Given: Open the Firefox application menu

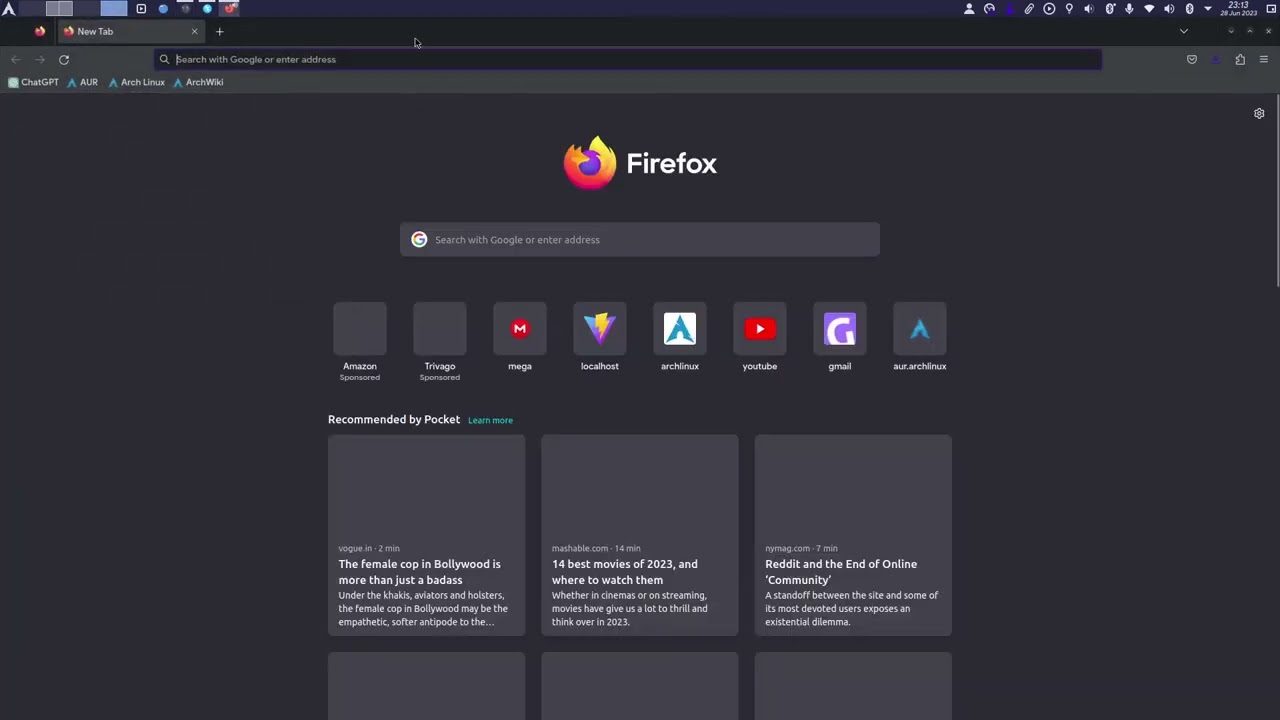Looking at the screenshot, I should pos(1264,59).
